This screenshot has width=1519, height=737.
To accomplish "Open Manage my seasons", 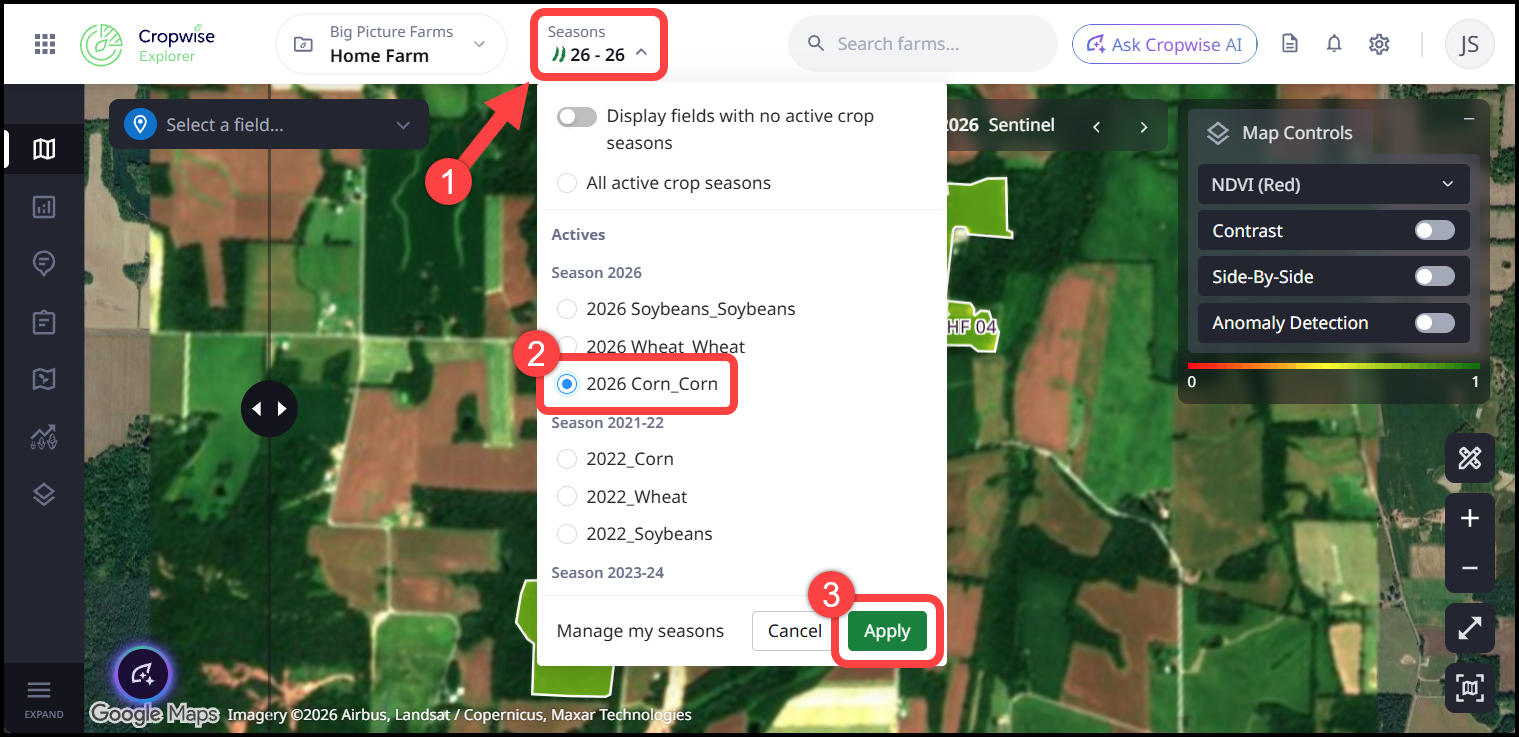I will click(640, 631).
